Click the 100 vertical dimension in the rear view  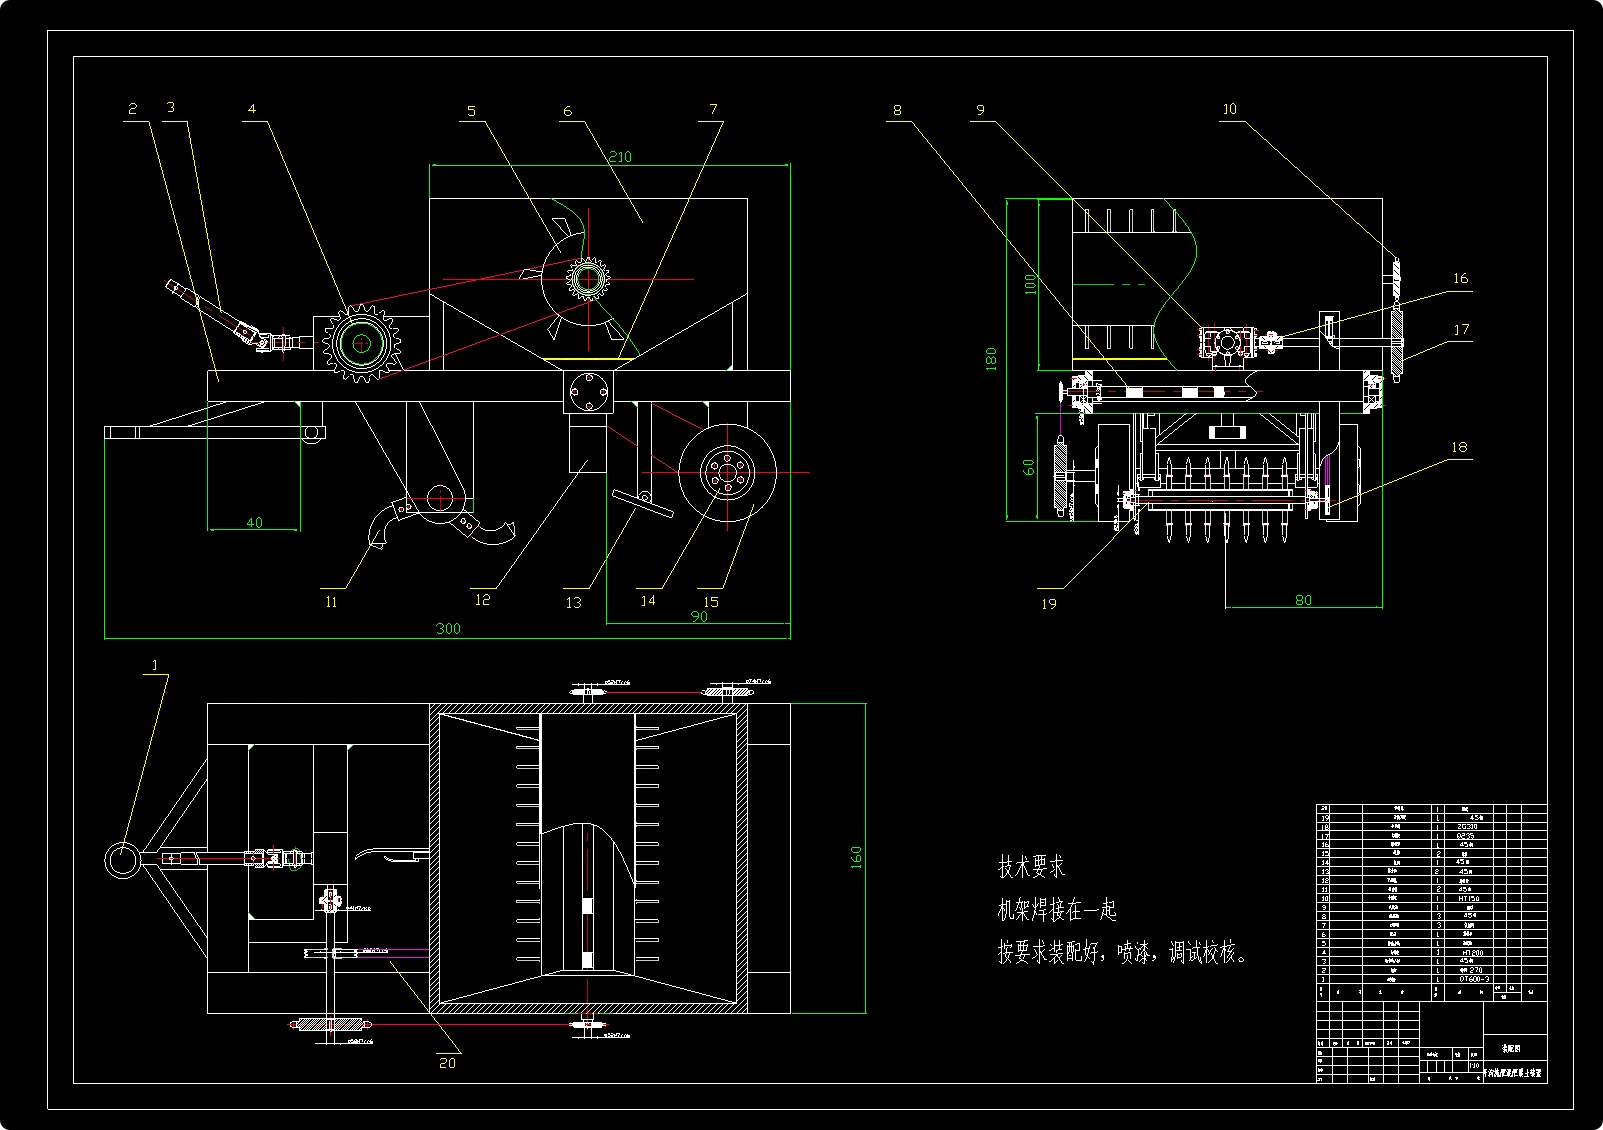click(1031, 284)
